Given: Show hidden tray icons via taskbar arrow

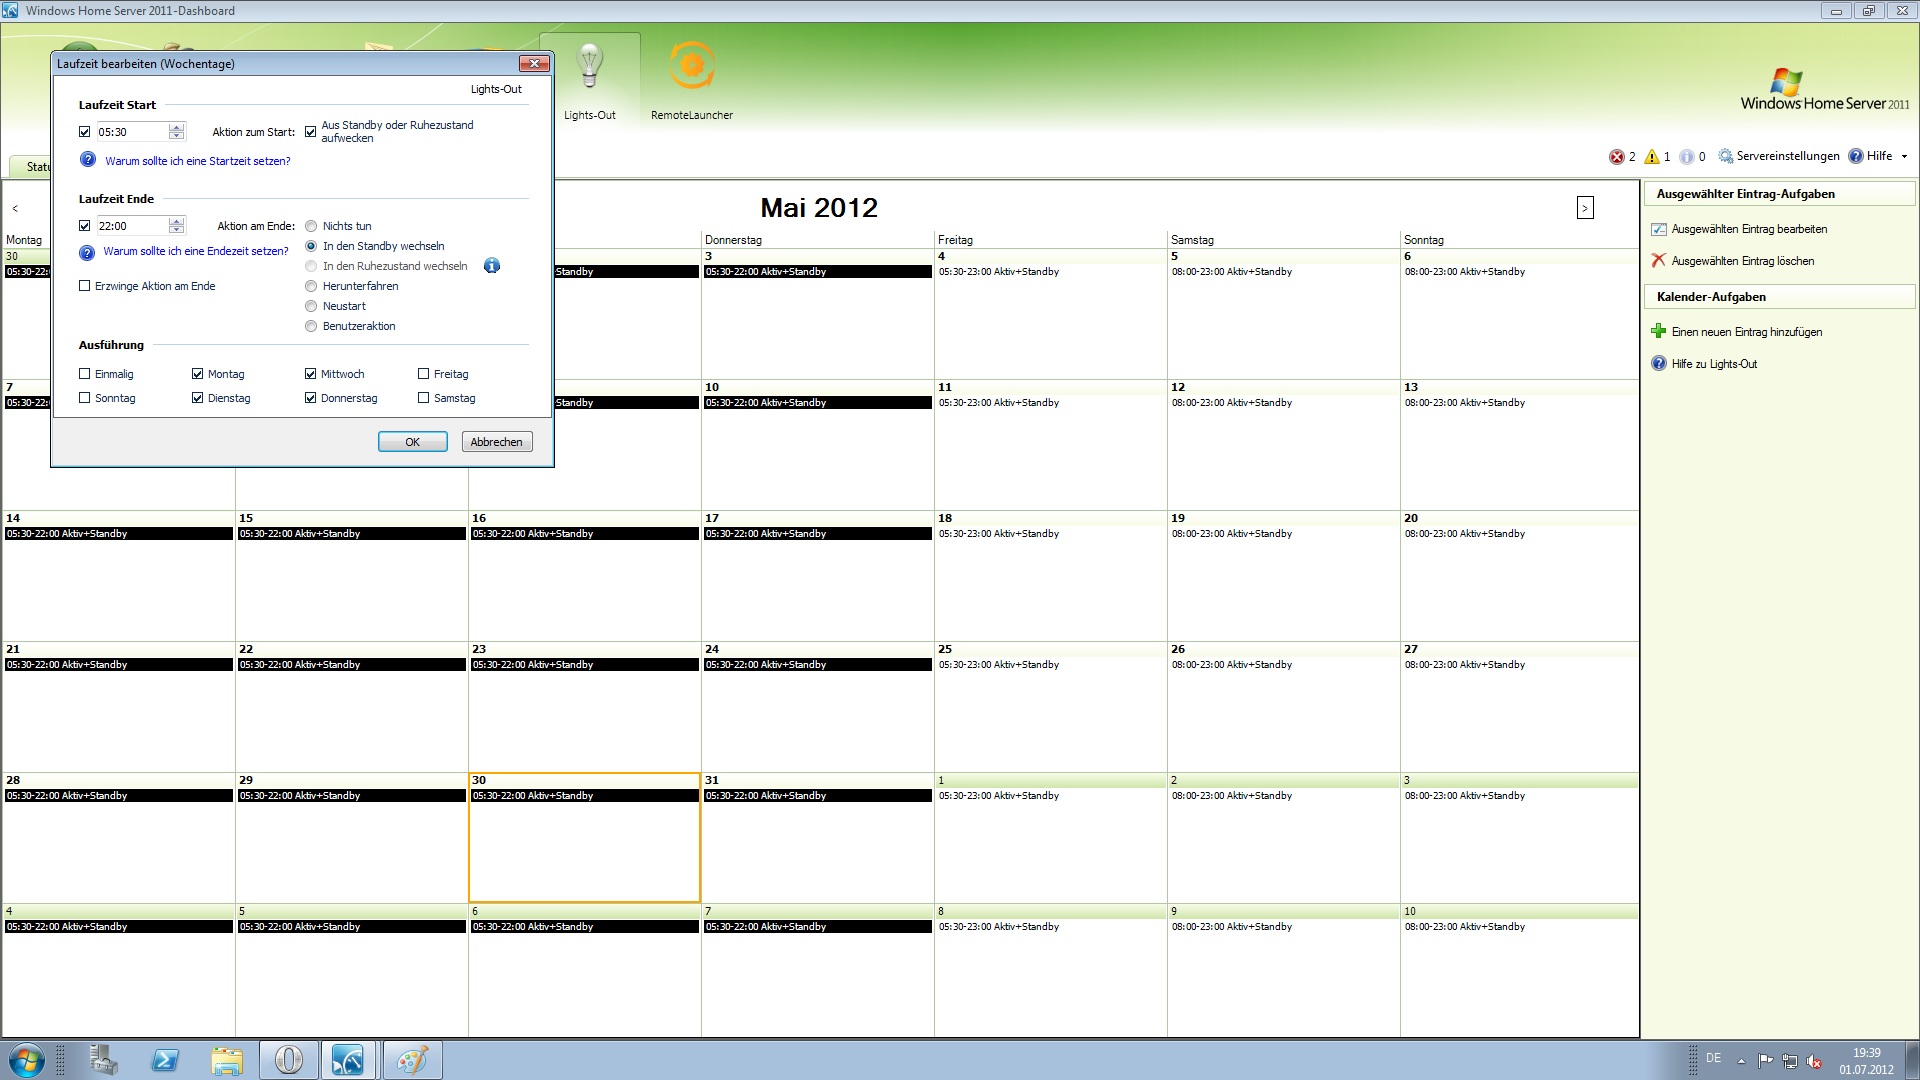Looking at the screenshot, I should click(1742, 1059).
